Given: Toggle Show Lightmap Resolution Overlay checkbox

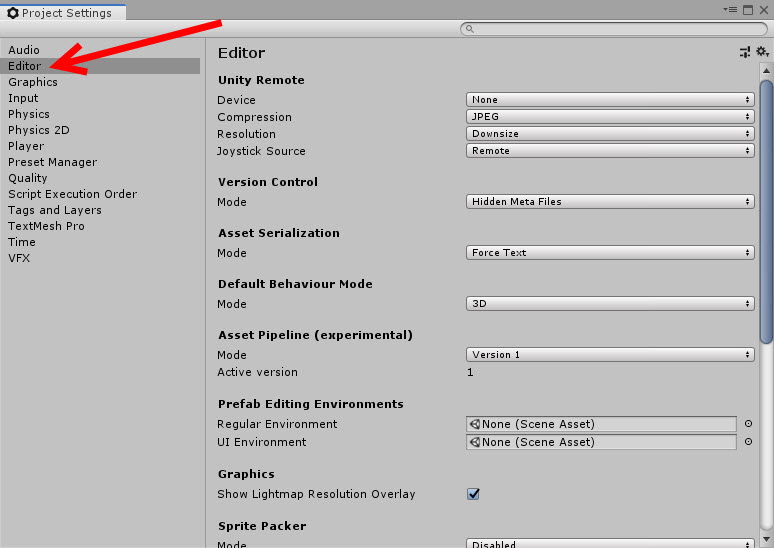Looking at the screenshot, I should 473,494.
